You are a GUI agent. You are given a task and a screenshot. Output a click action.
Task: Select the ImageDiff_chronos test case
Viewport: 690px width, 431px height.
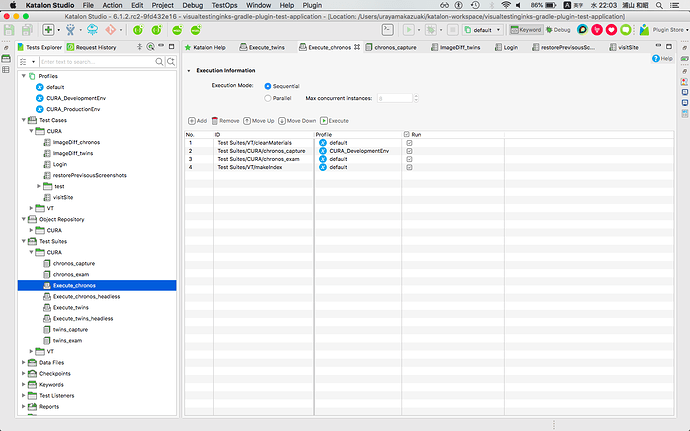pos(76,142)
